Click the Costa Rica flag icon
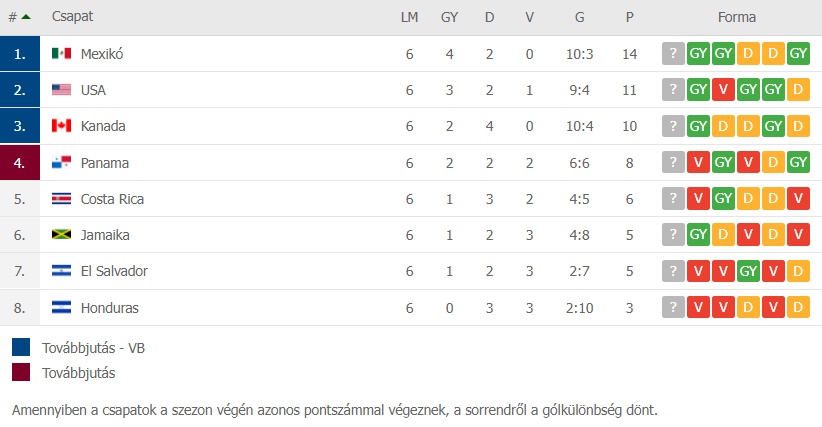This screenshot has width=822, height=427. click(x=61, y=199)
